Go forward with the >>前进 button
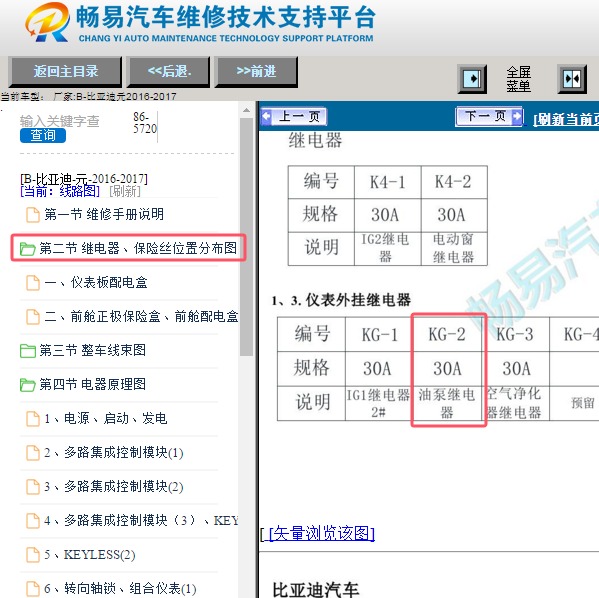Screen dimensions: 599x598 coord(256,71)
